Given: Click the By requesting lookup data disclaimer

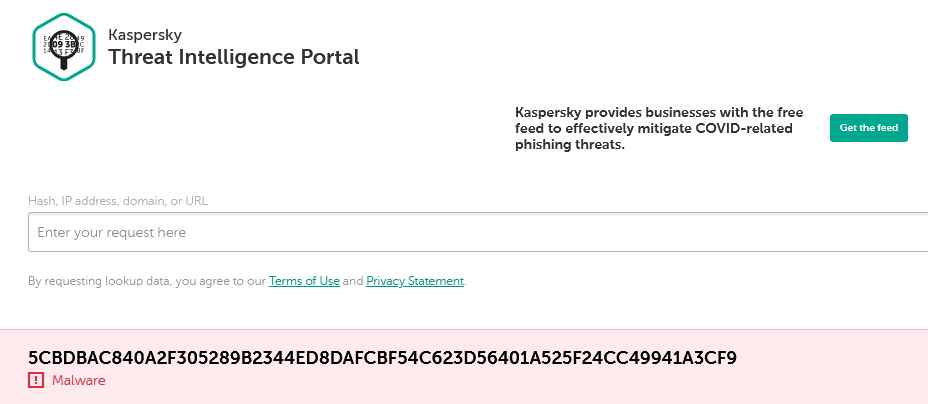Looking at the screenshot, I should click(x=147, y=281).
